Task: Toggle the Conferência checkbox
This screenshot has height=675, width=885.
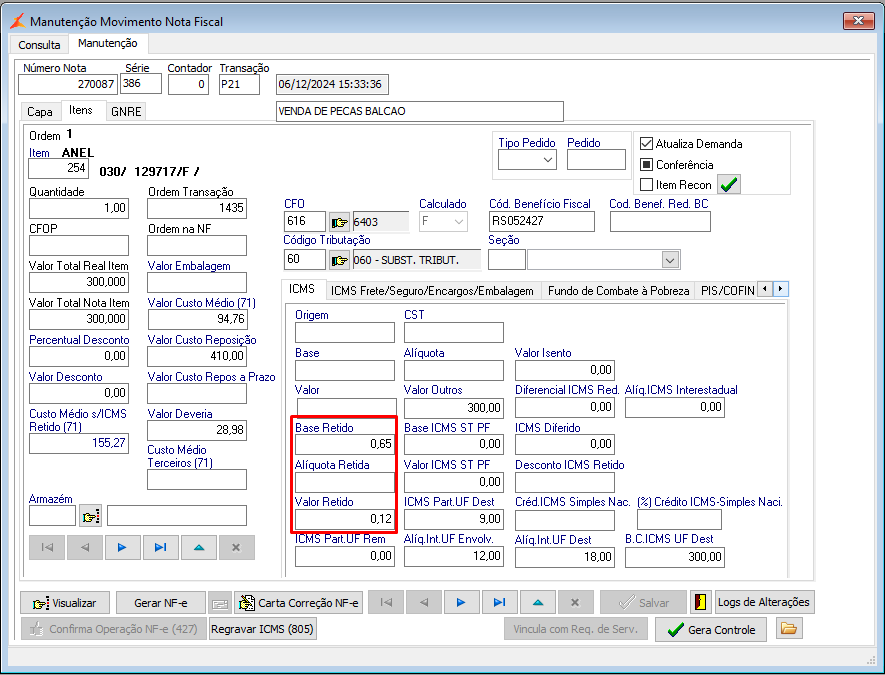Action: (x=646, y=164)
